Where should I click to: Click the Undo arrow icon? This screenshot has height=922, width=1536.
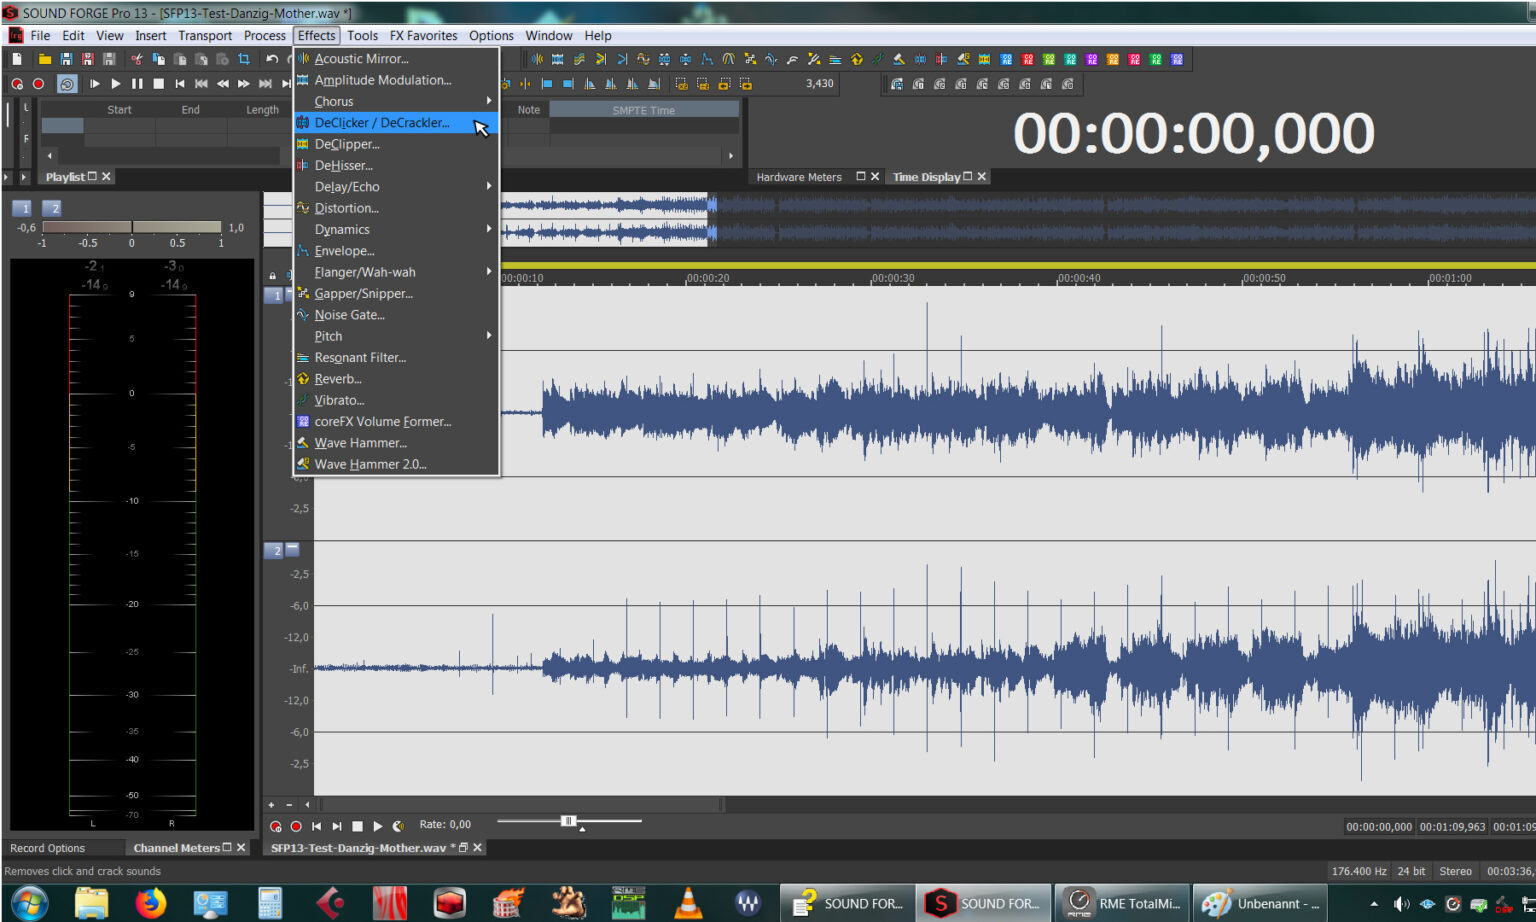(272, 59)
